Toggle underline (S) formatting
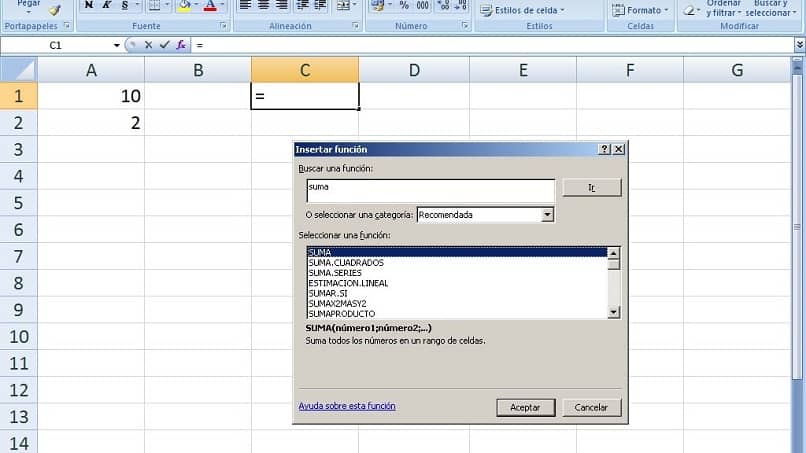806x453 pixels. 124,5
